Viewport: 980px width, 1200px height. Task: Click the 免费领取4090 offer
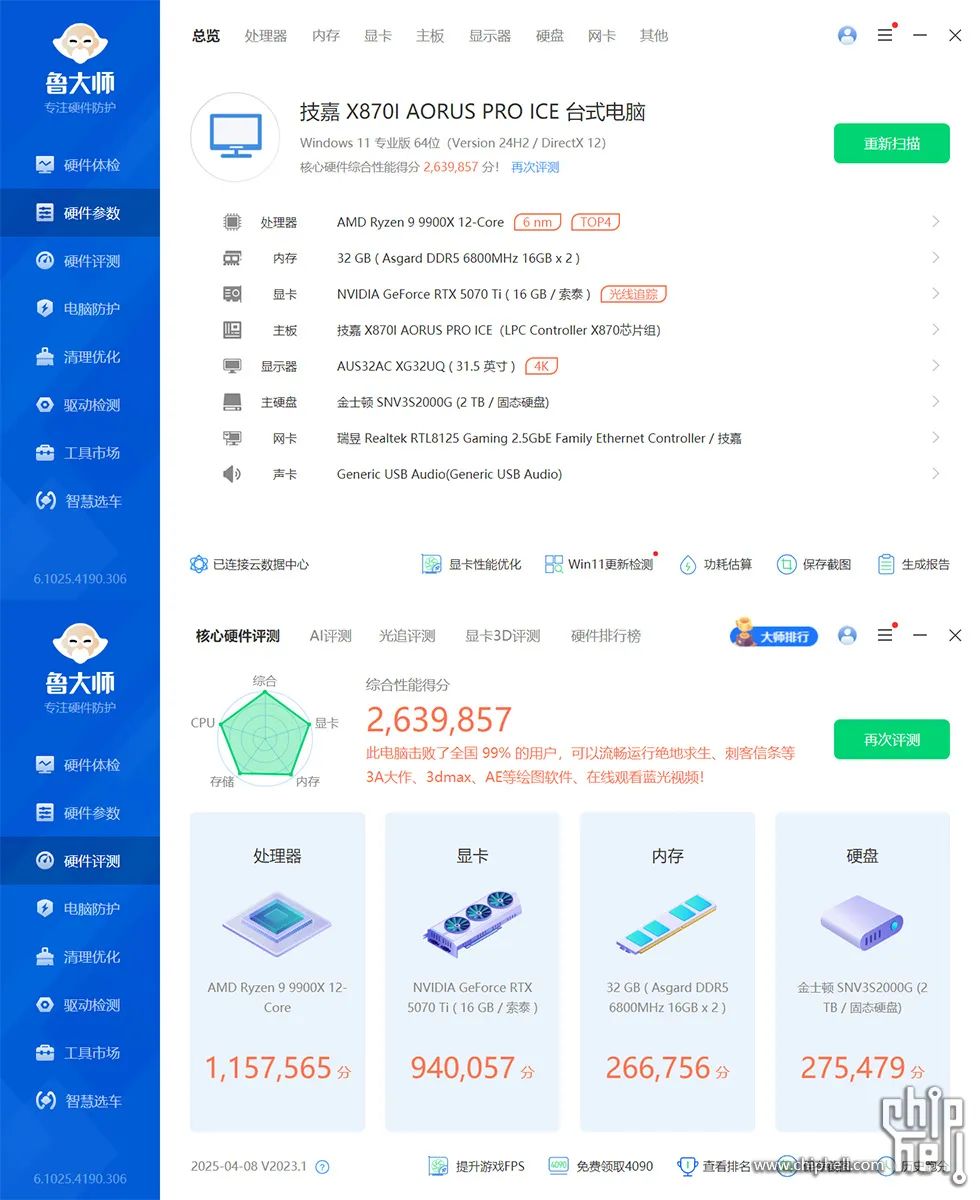click(x=600, y=1166)
